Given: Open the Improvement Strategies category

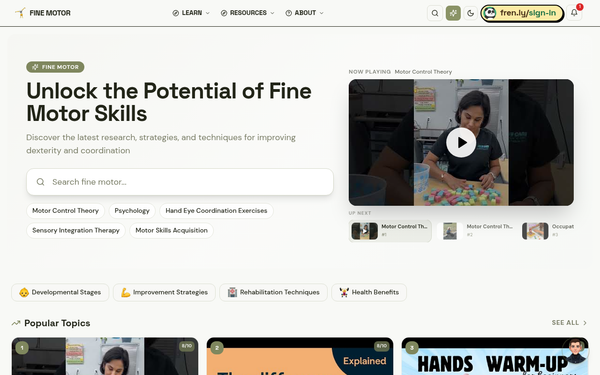Looking at the screenshot, I should (164, 292).
